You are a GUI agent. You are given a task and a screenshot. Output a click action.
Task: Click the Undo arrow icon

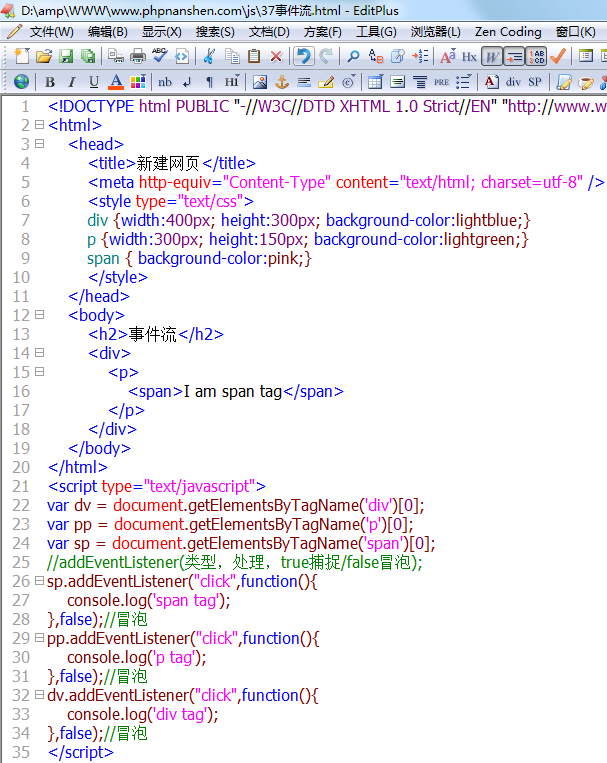pyautogui.click(x=304, y=56)
